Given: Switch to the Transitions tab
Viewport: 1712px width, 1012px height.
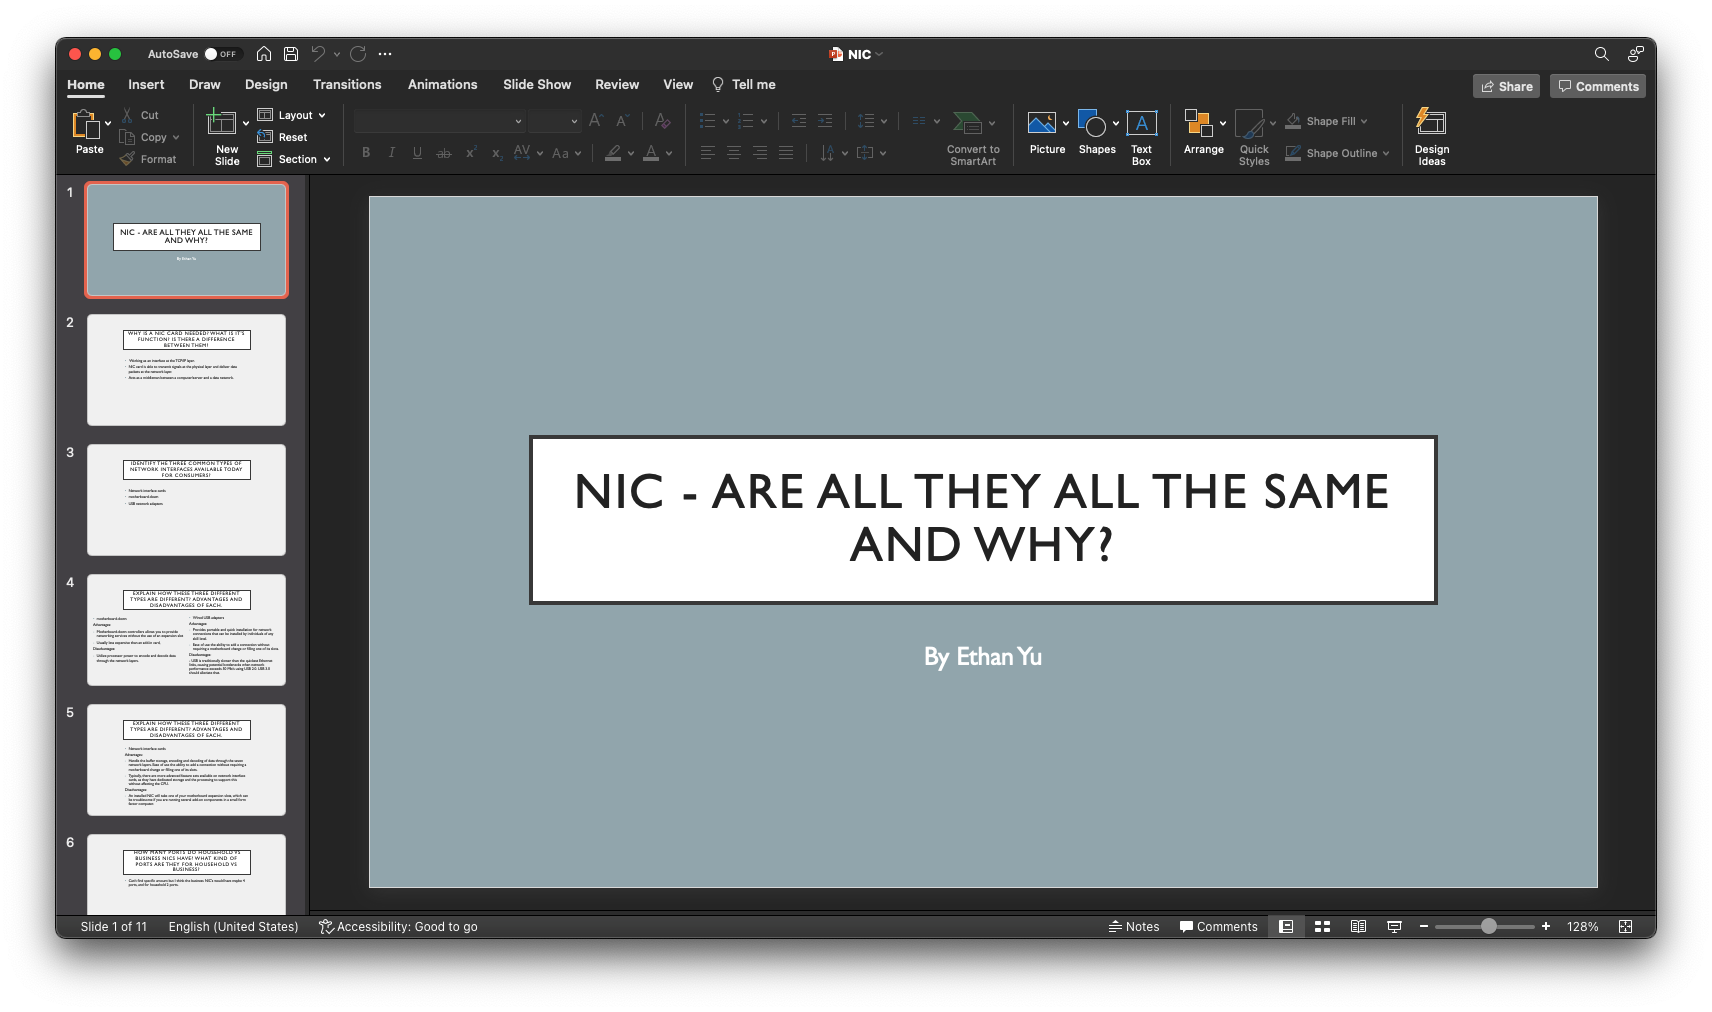Looking at the screenshot, I should tap(347, 85).
